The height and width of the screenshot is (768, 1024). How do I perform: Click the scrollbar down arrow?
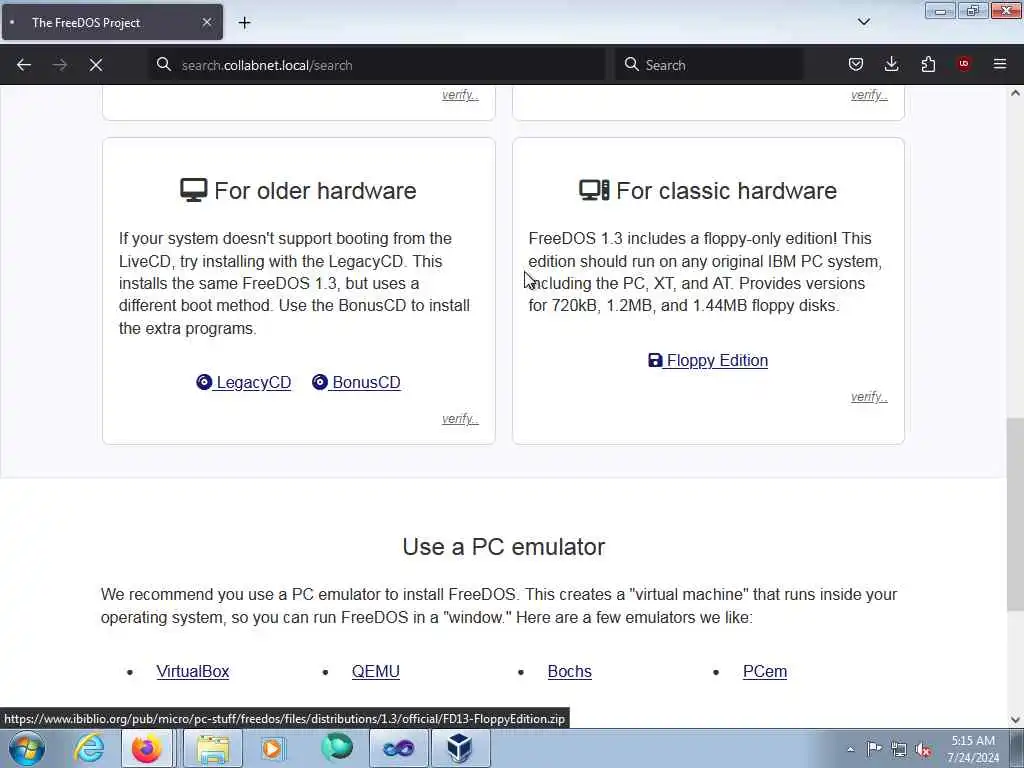pos(1015,720)
